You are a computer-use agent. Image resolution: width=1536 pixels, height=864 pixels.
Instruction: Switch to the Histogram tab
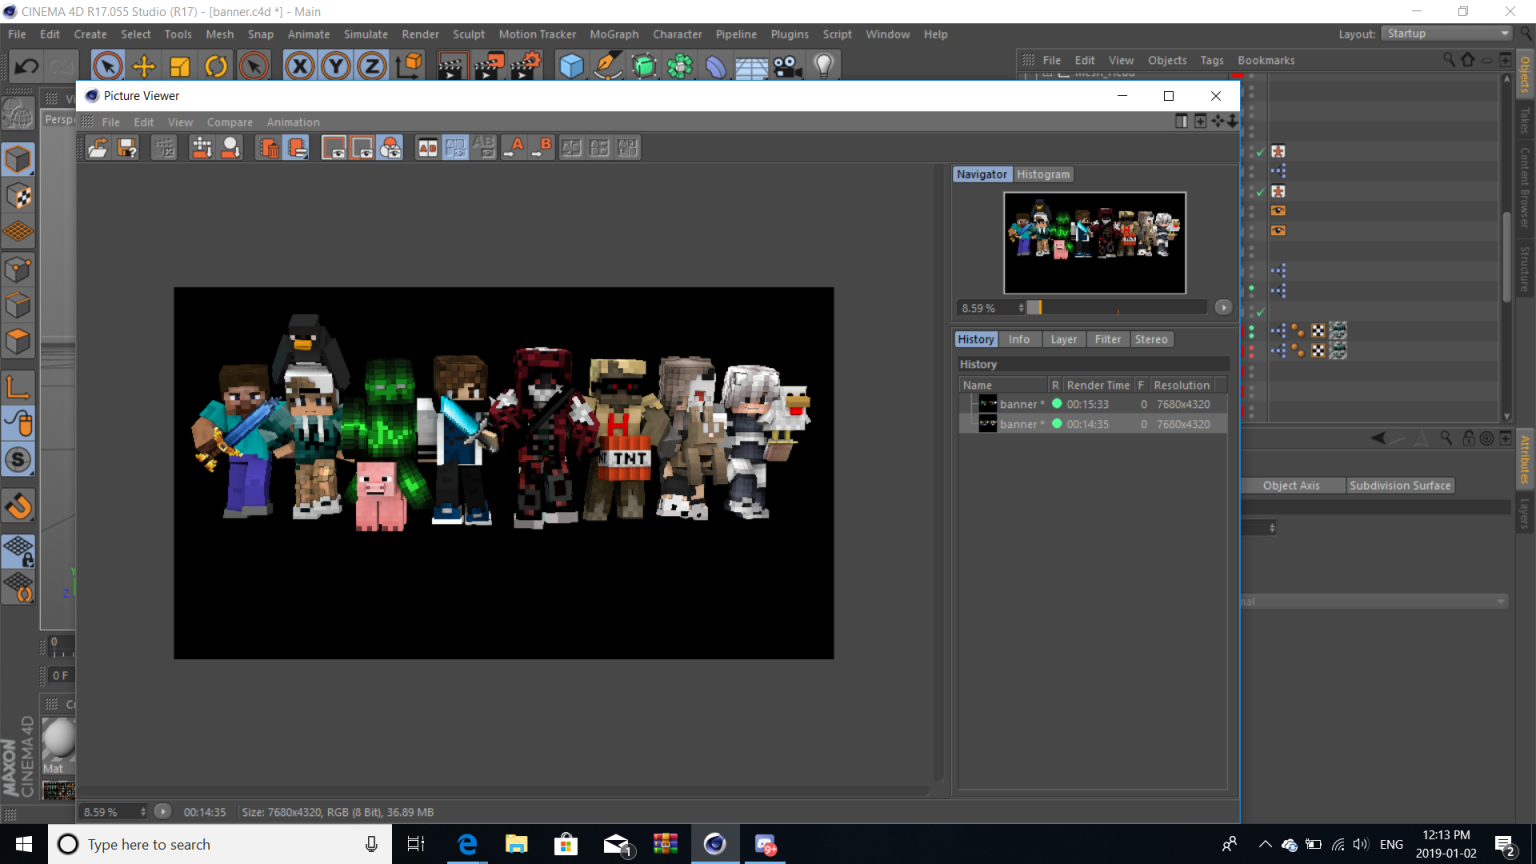click(1043, 174)
